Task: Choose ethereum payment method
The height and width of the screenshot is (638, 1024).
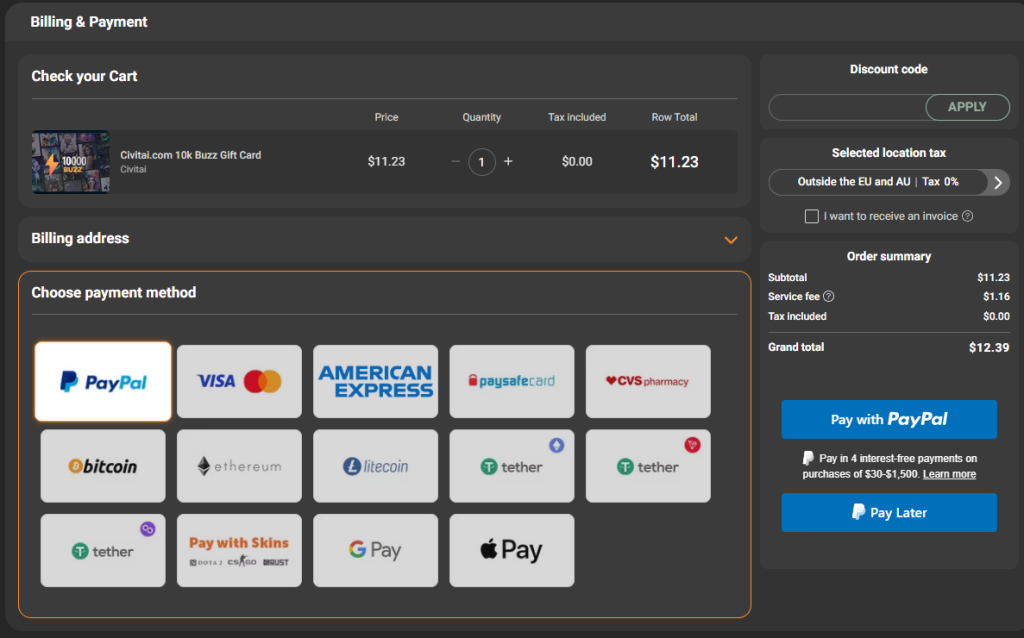Action: [x=239, y=466]
